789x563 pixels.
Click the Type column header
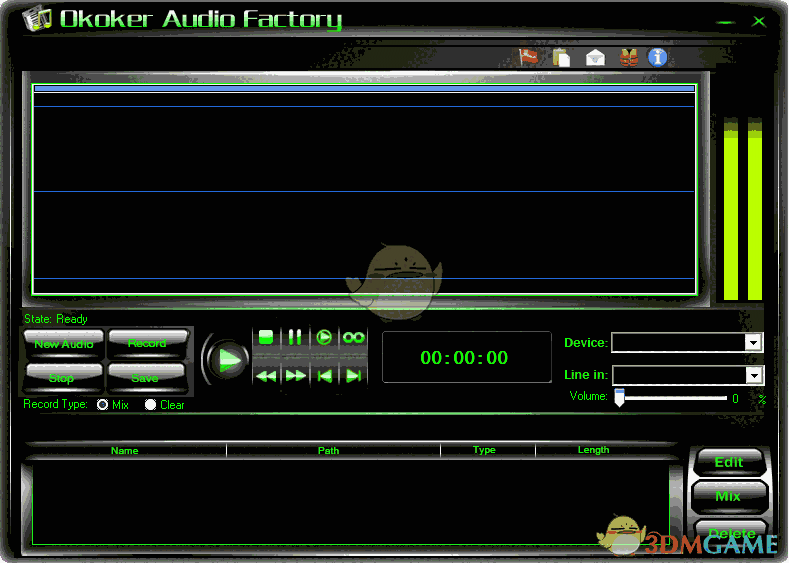pos(484,450)
